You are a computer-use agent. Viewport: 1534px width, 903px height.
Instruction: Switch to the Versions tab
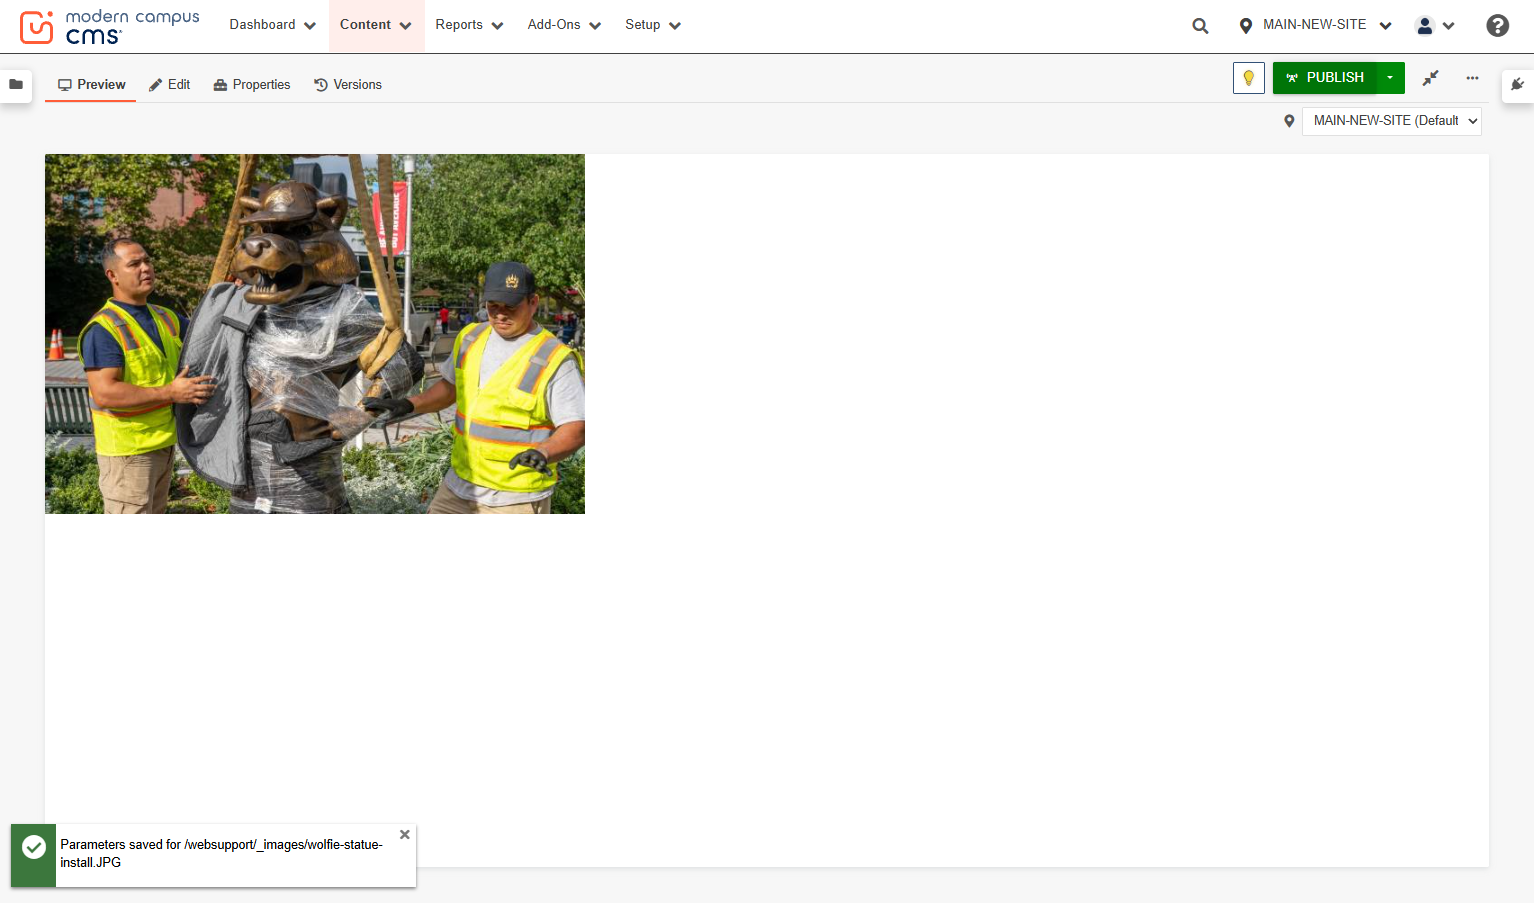coord(348,85)
